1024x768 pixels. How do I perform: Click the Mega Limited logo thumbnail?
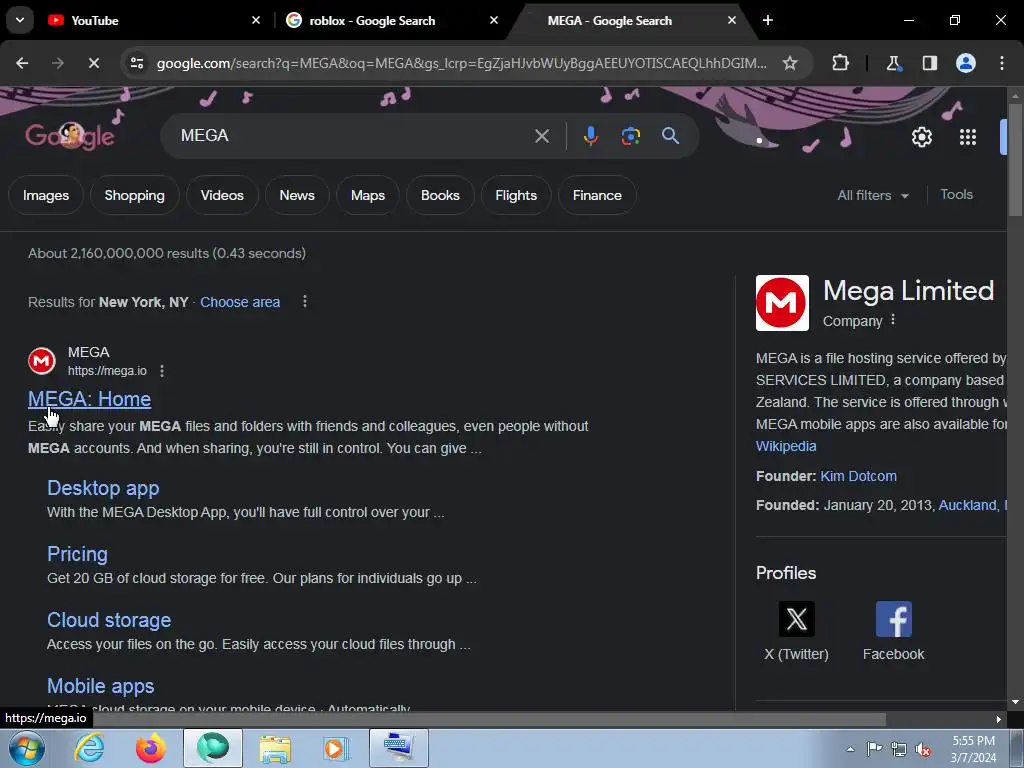click(x=782, y=303)
